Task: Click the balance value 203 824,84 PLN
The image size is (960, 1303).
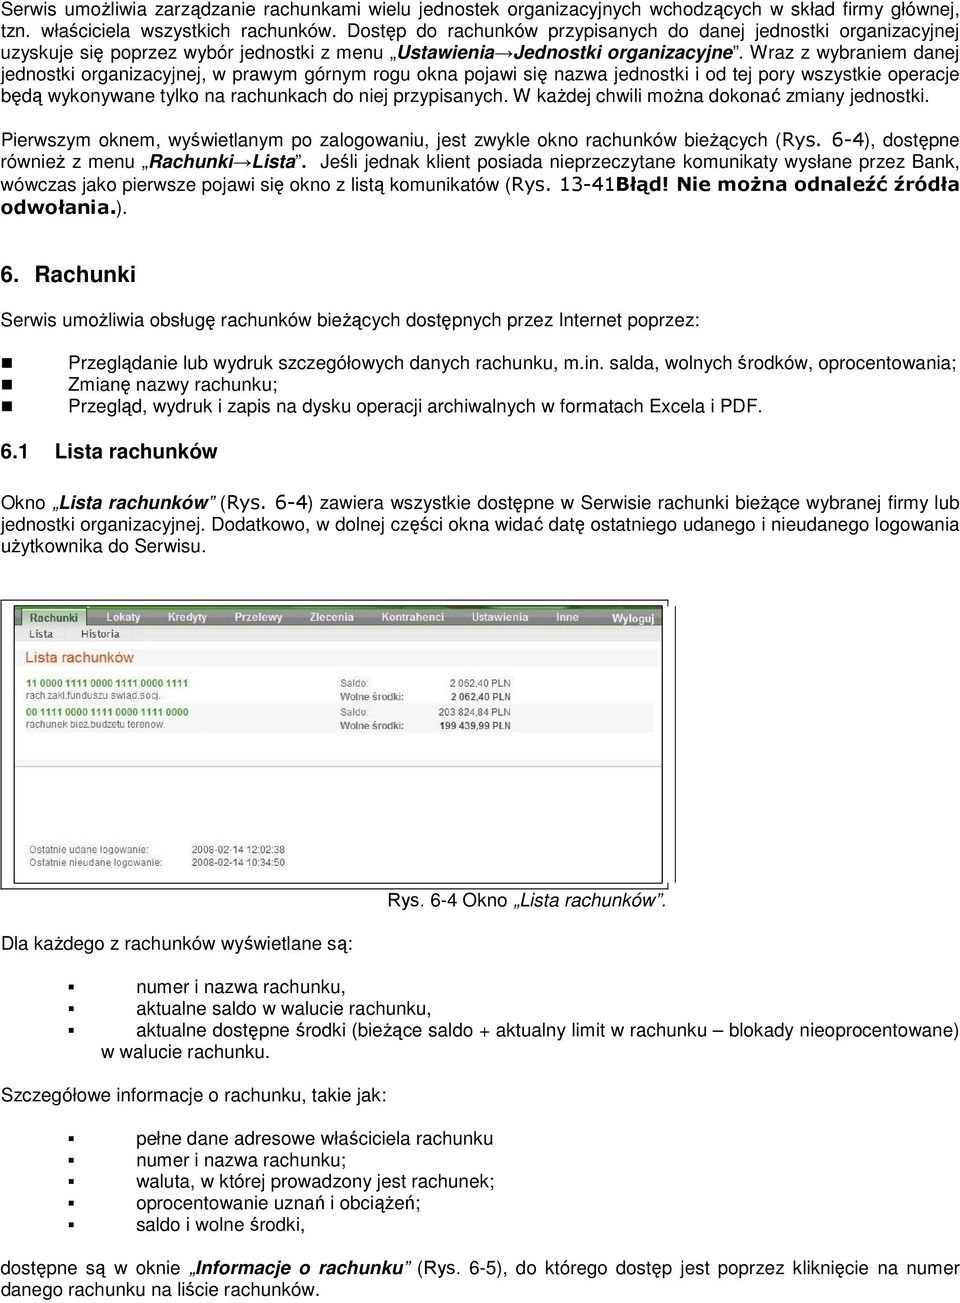Action: [474, 712]
